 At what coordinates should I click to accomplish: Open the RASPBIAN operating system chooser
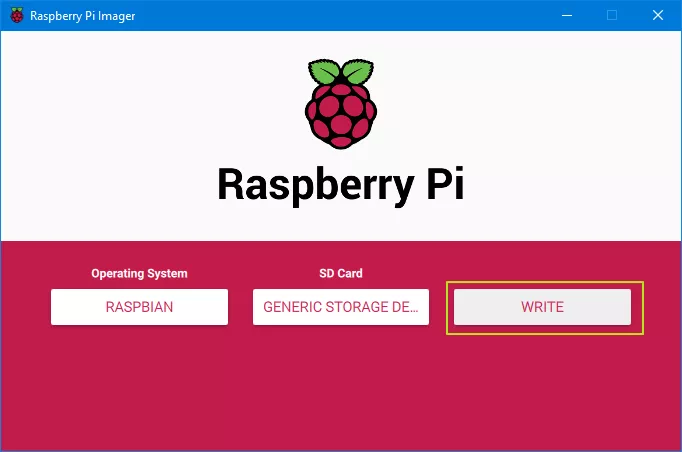pos(139,307)
